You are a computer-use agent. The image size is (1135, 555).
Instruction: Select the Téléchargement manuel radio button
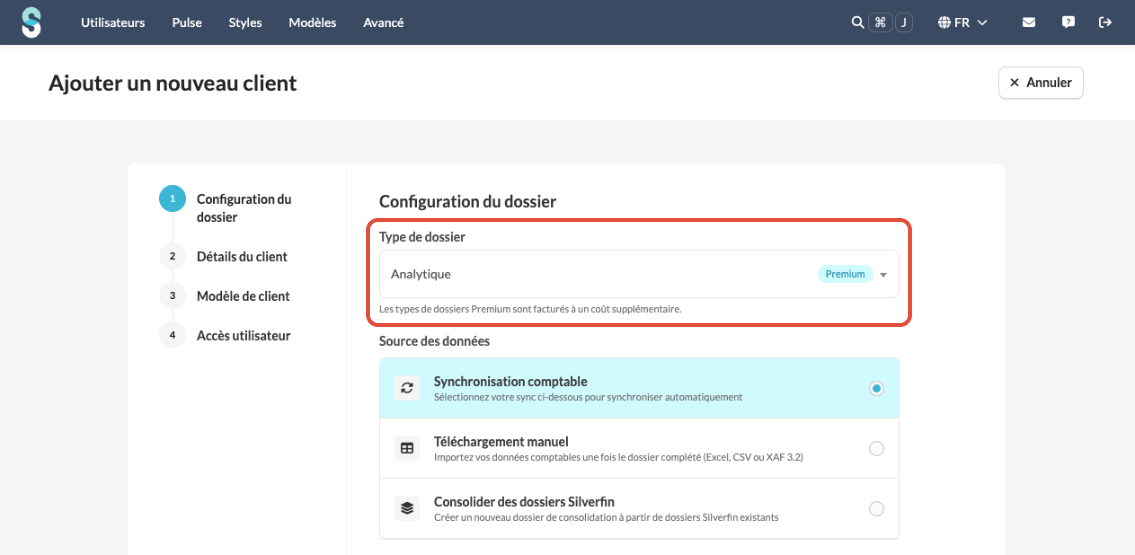877,449
